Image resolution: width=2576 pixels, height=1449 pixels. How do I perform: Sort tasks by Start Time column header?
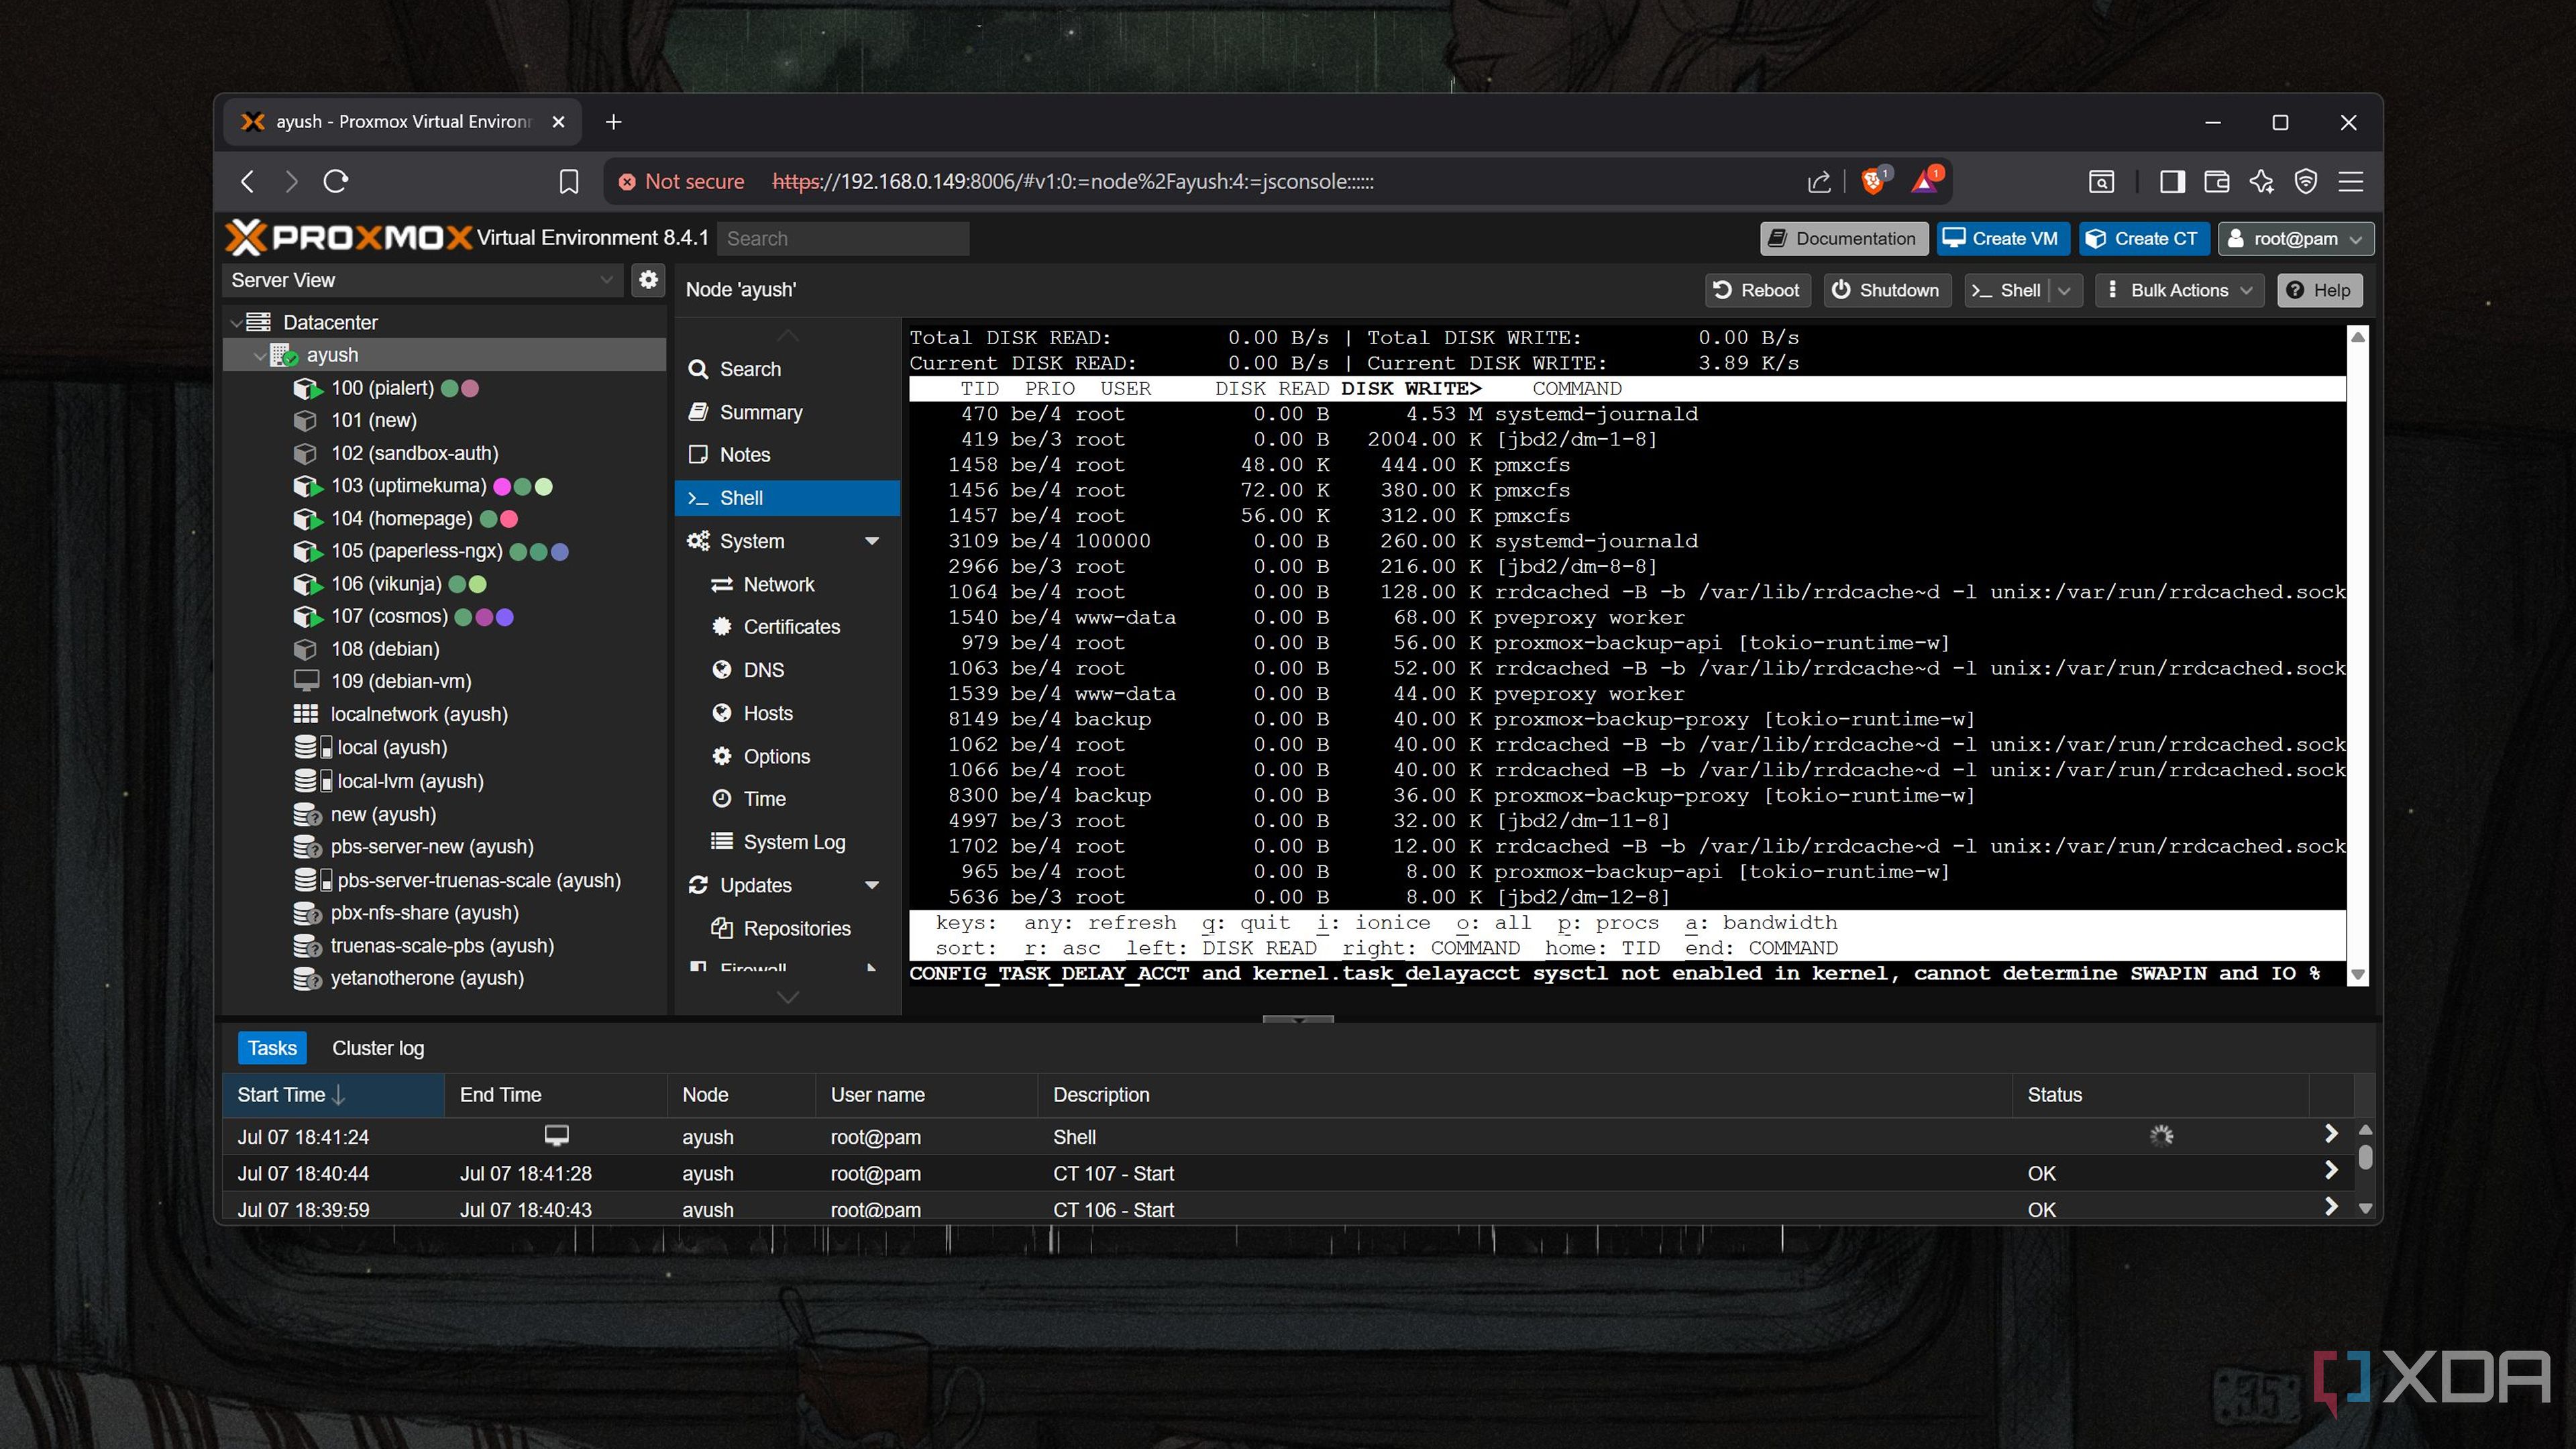pos(333,1095)
